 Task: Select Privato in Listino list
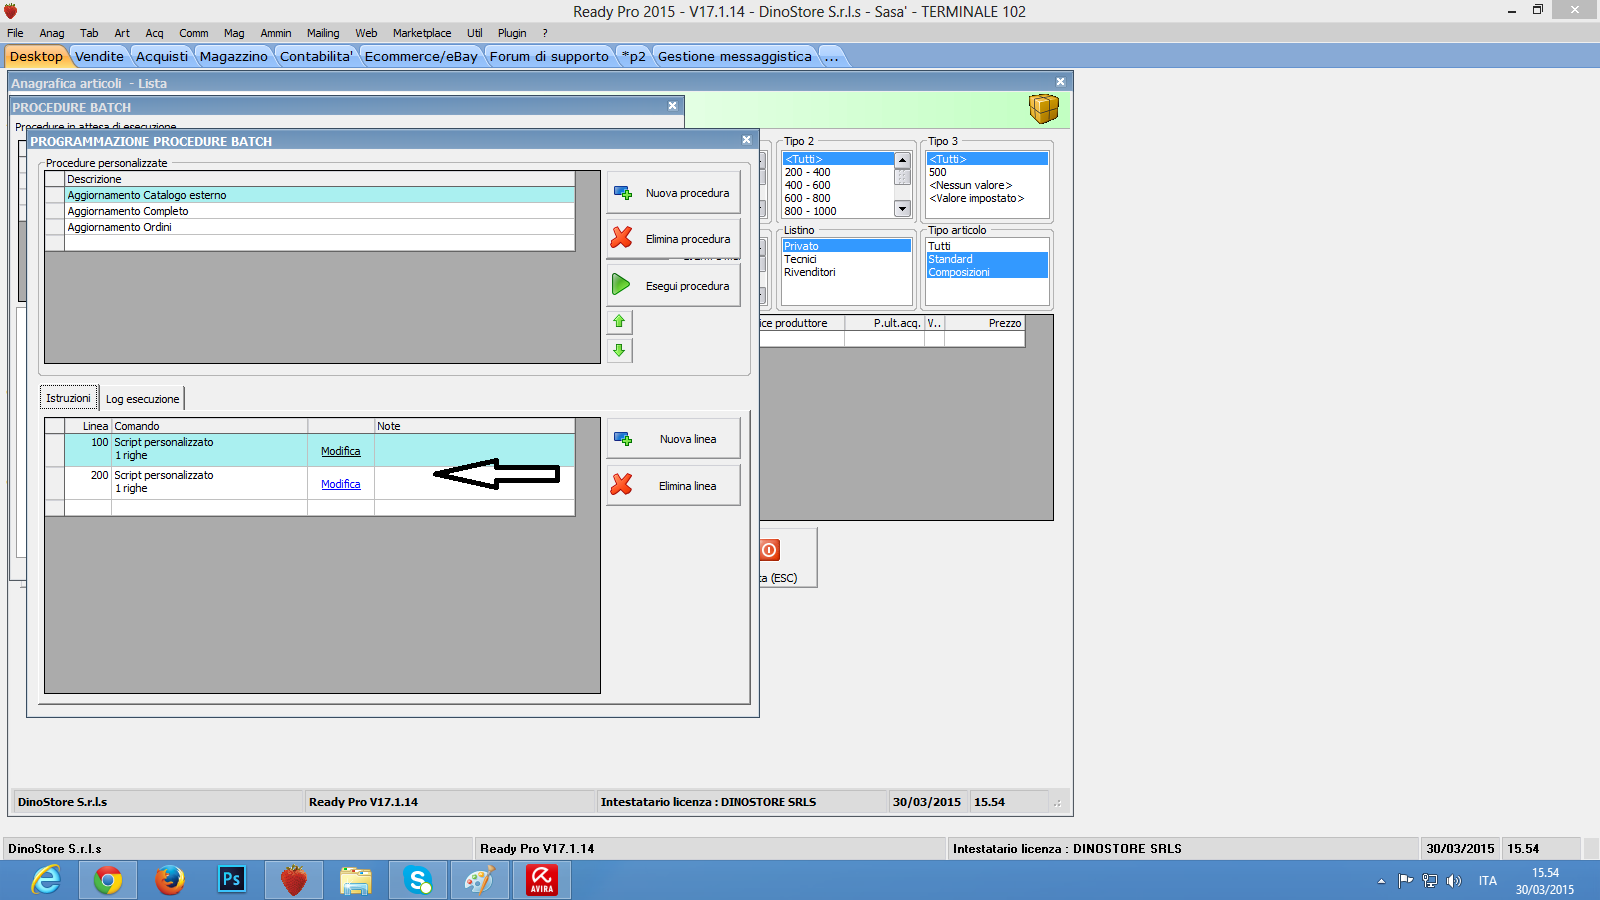[x=846, y=246]
